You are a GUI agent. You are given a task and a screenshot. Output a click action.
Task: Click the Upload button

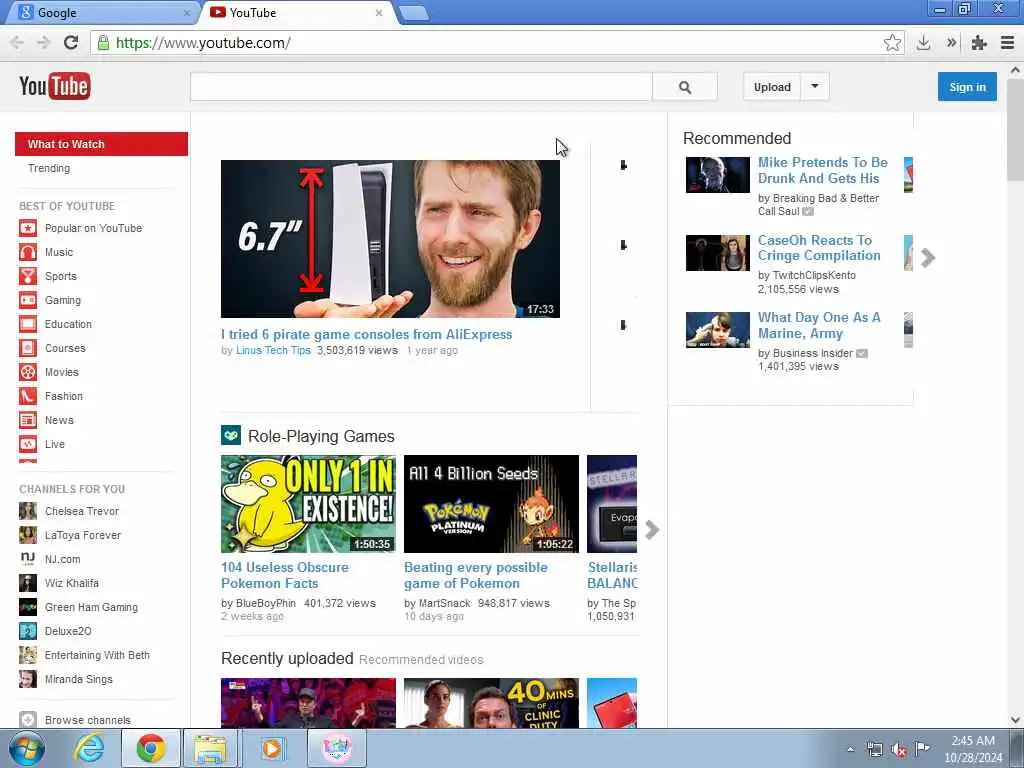(x=772, y=87)
